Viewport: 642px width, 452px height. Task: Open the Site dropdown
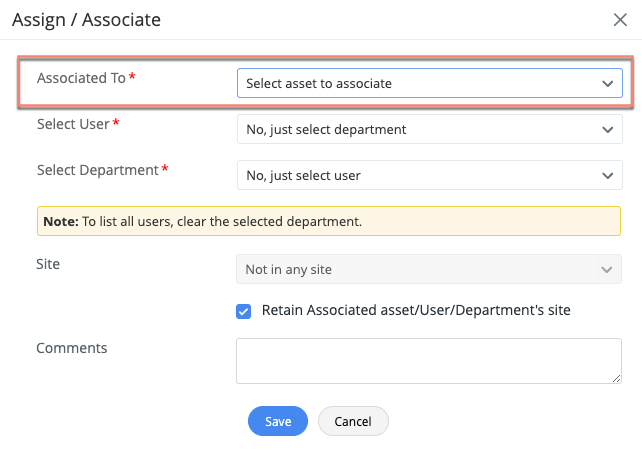point(420,269)
